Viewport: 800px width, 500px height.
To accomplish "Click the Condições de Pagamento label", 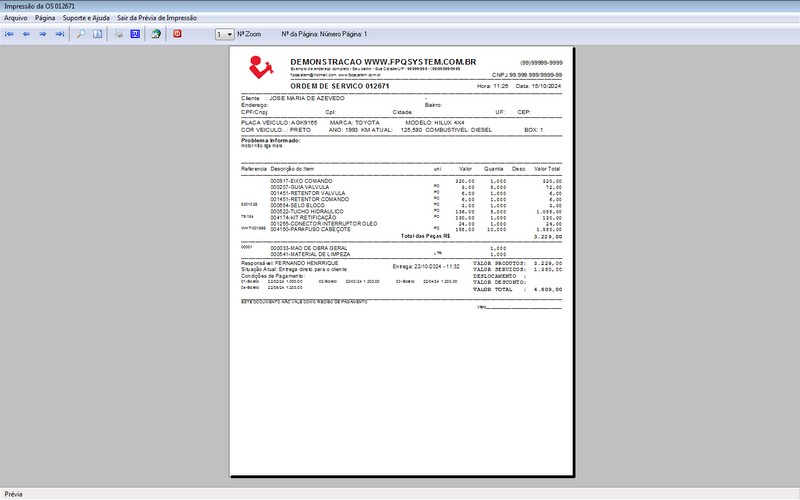I will point(272,276).
